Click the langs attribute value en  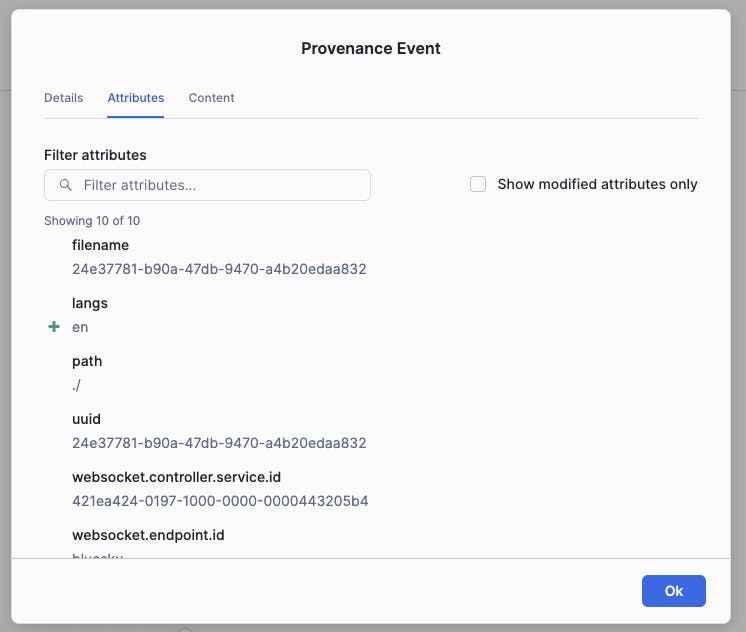point(80,327)
